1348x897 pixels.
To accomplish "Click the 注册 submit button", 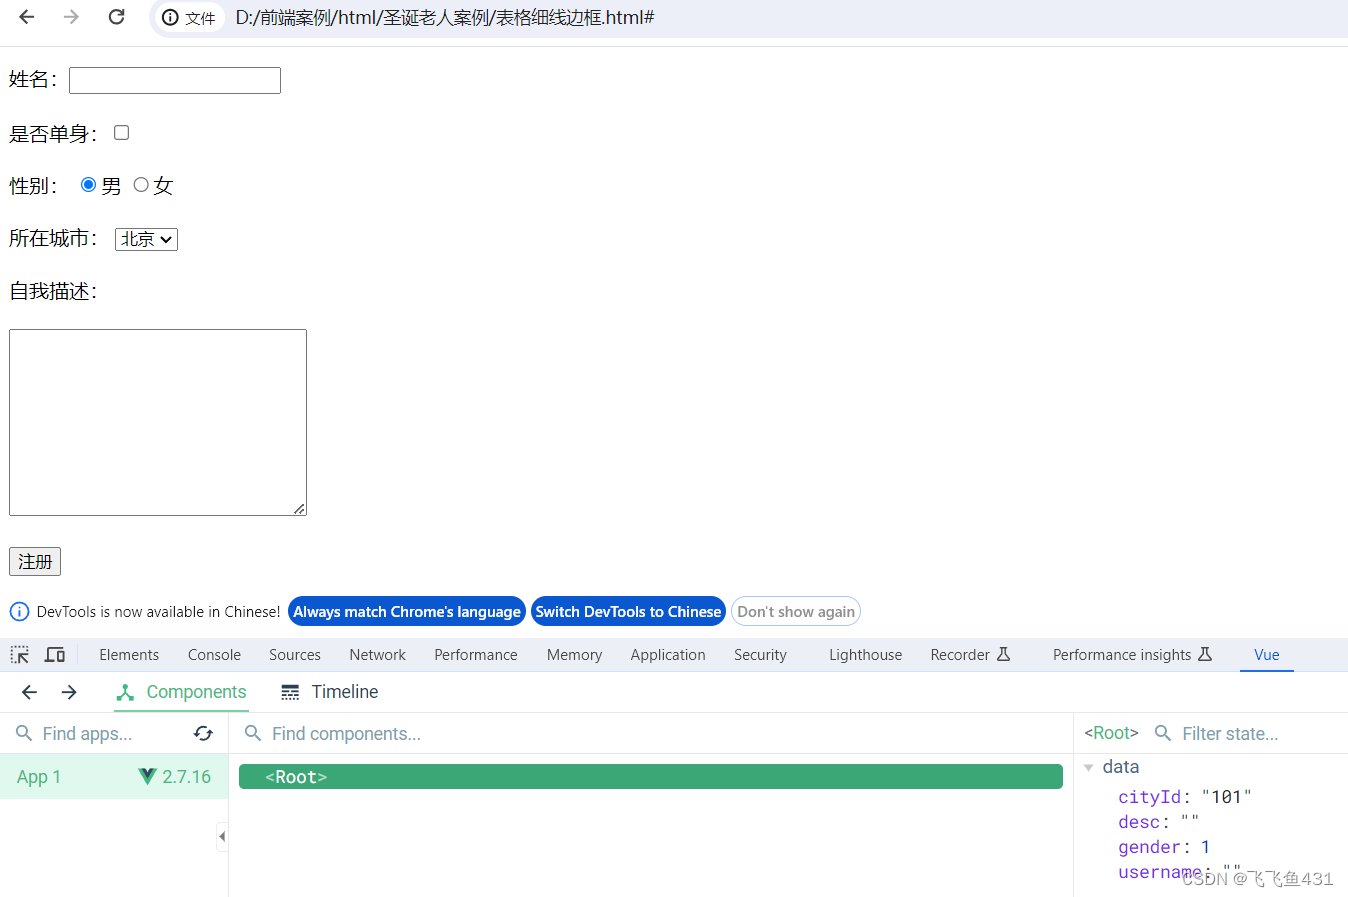I will [x=35, y=562].
